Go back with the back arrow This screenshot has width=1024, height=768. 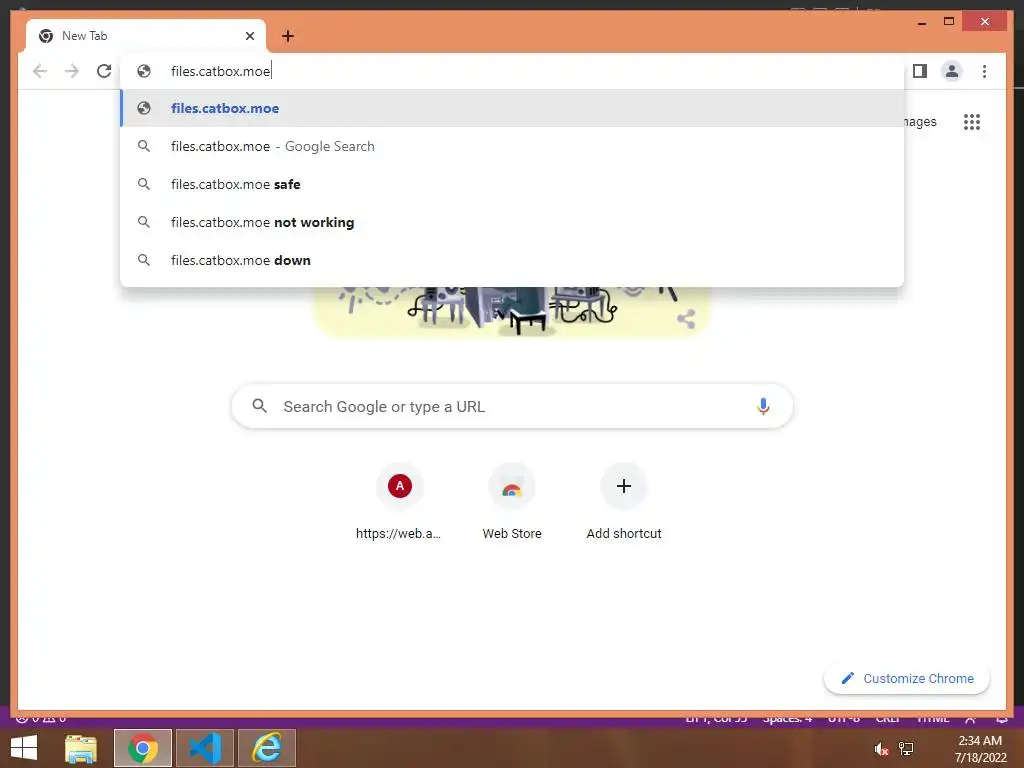(40, 71)
